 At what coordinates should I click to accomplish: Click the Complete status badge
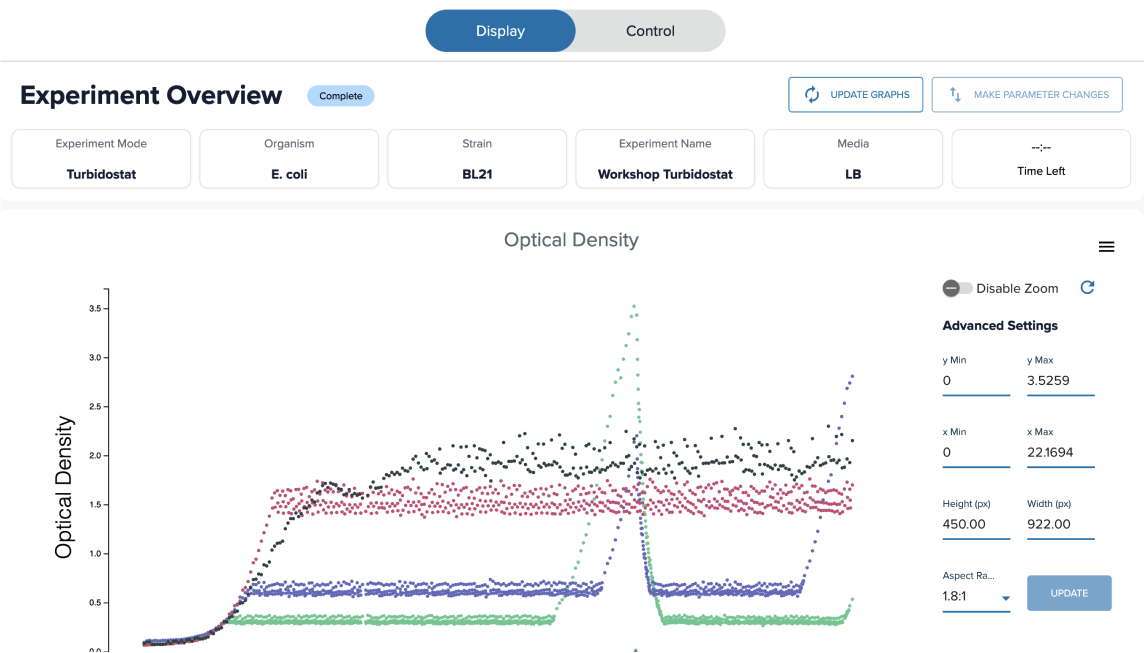click(341, 96)
